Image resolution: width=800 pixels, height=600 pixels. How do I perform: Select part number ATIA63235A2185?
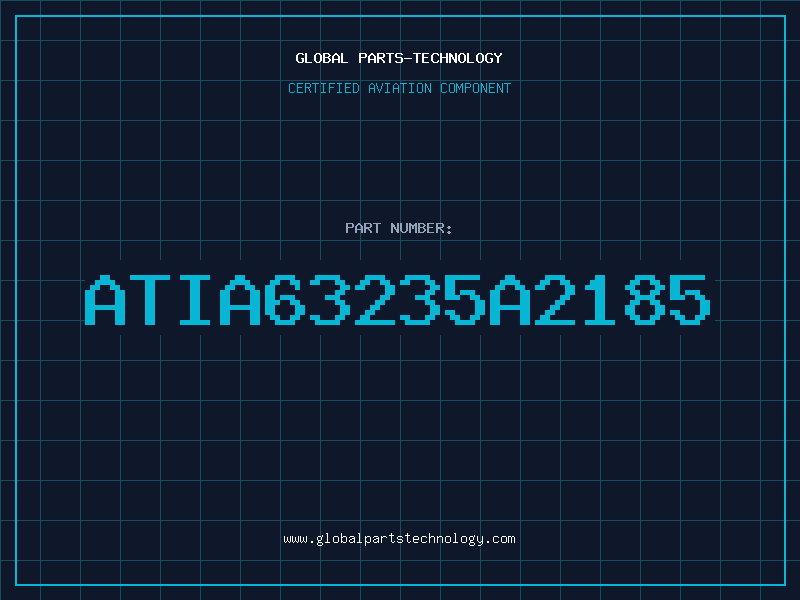click(397, 299)
